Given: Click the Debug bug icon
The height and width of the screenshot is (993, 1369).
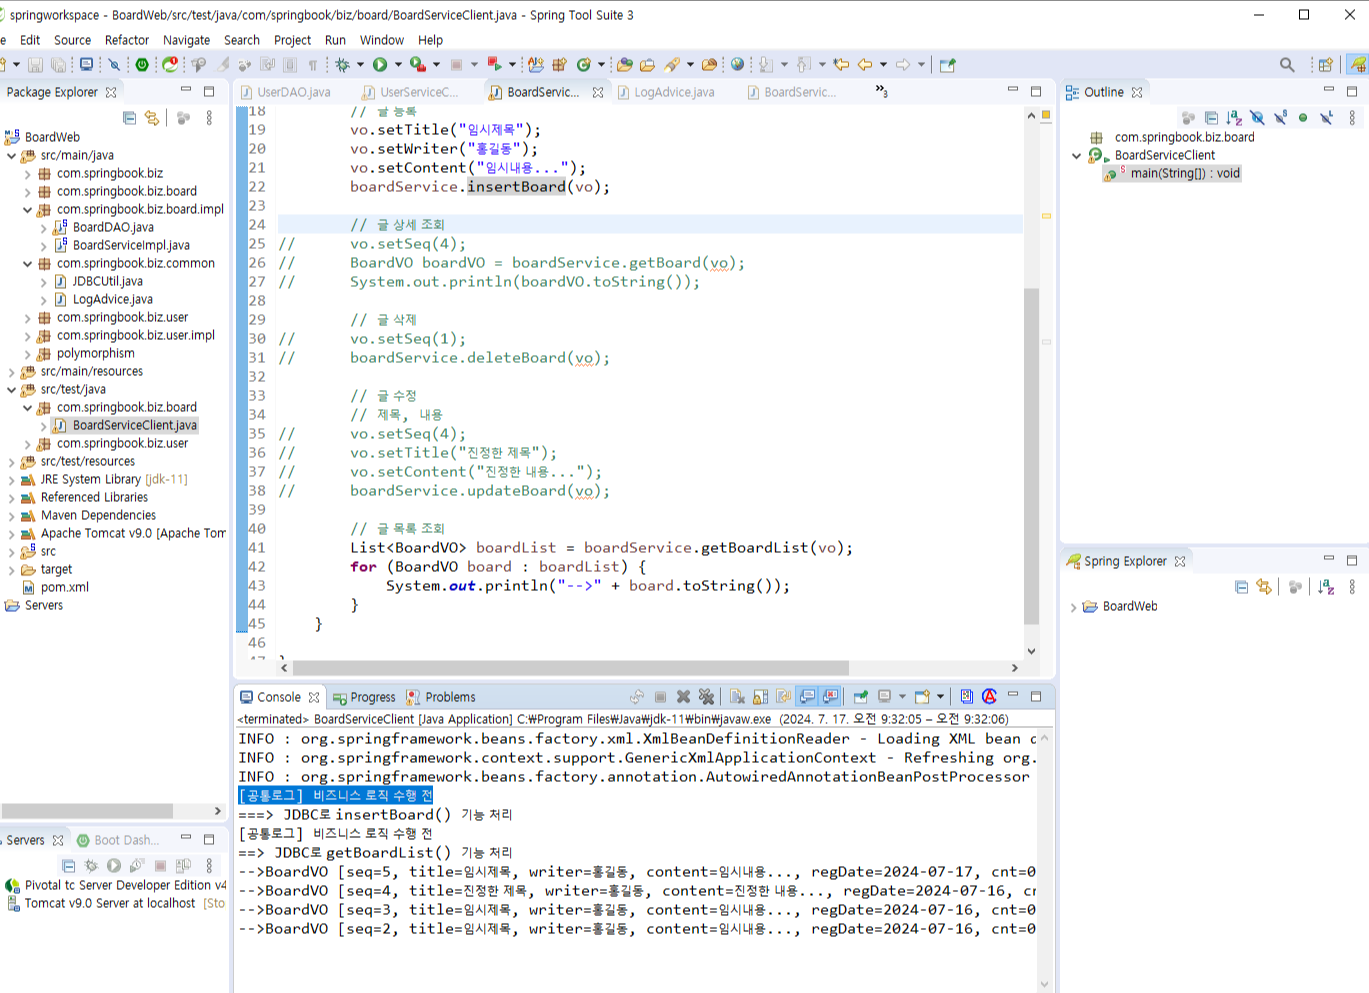Looking at the screenshot, I should pyautogui.click(x=343, y=65).
